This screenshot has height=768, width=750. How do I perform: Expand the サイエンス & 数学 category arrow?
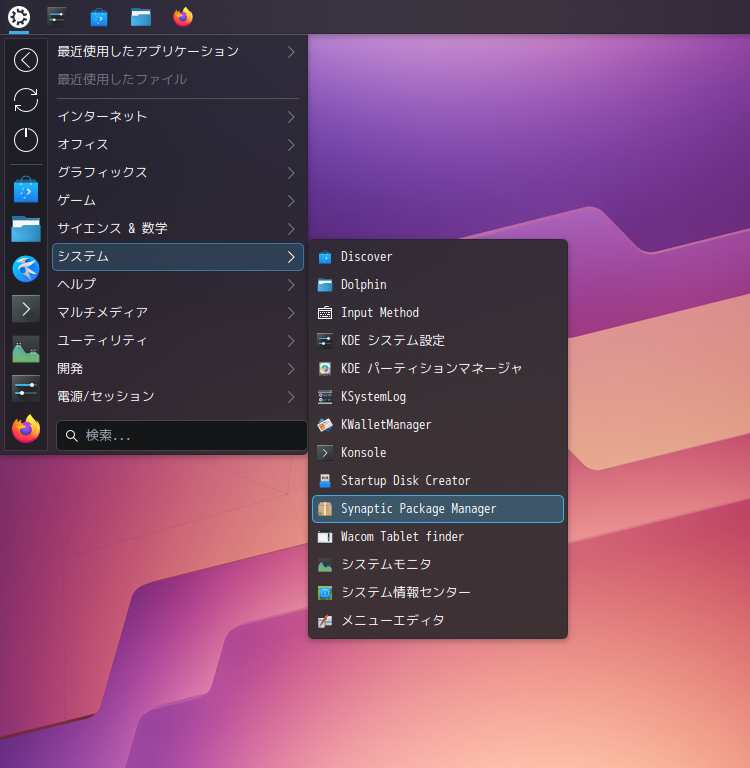click(x=291, y=229)
